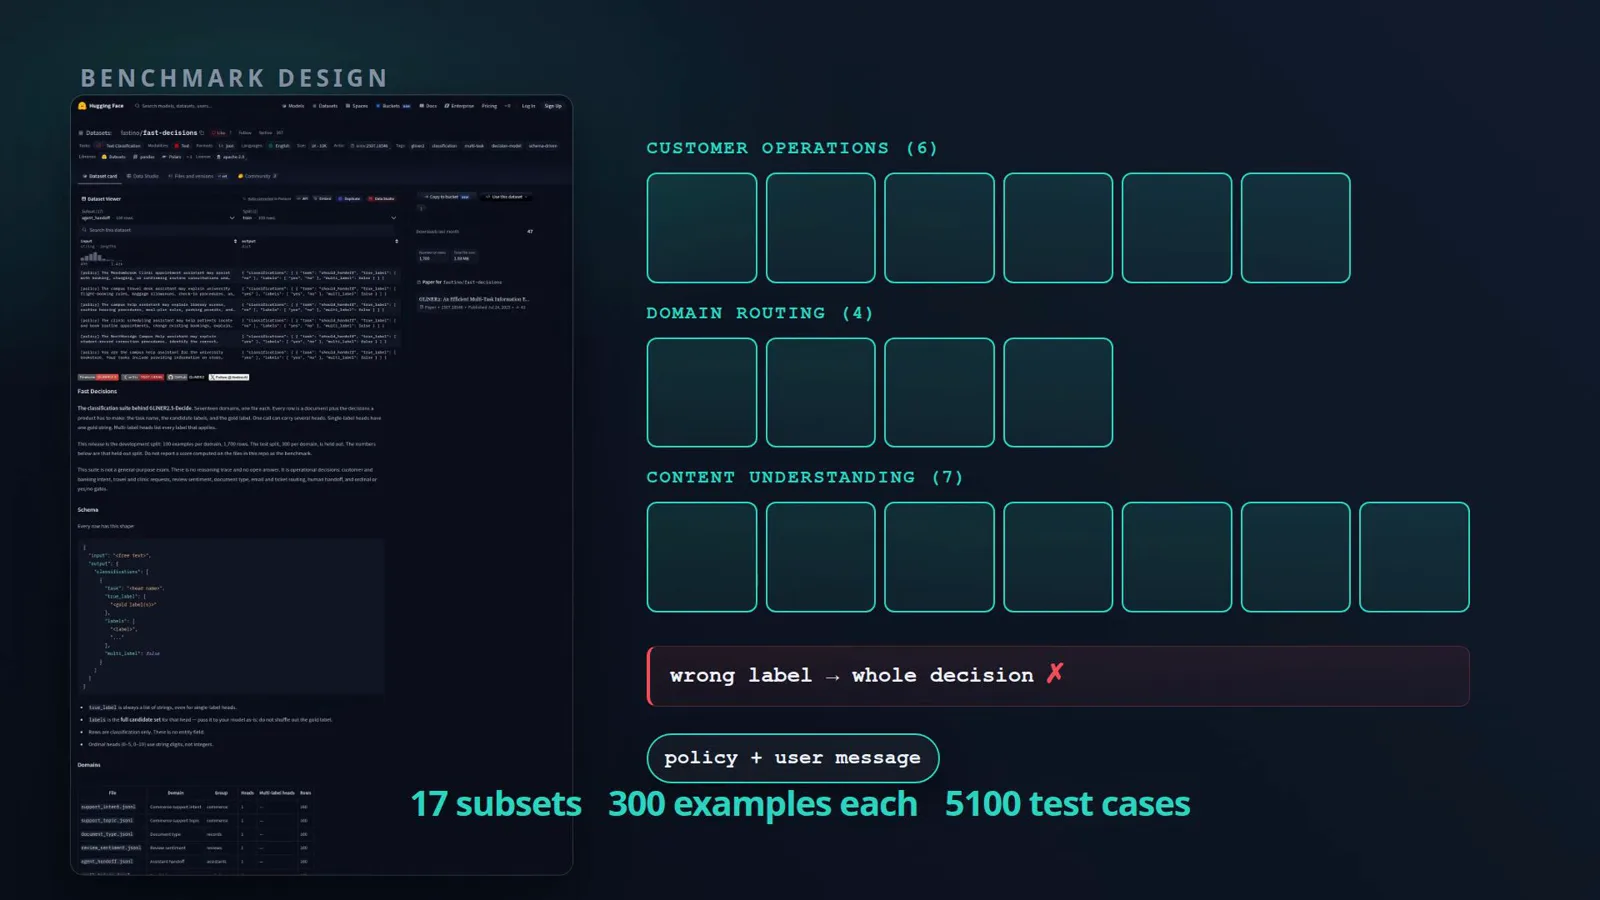Click the 'DOMAIN ROUTING (4)' heading
The image size is (1600, 900).
coord(760,313)
